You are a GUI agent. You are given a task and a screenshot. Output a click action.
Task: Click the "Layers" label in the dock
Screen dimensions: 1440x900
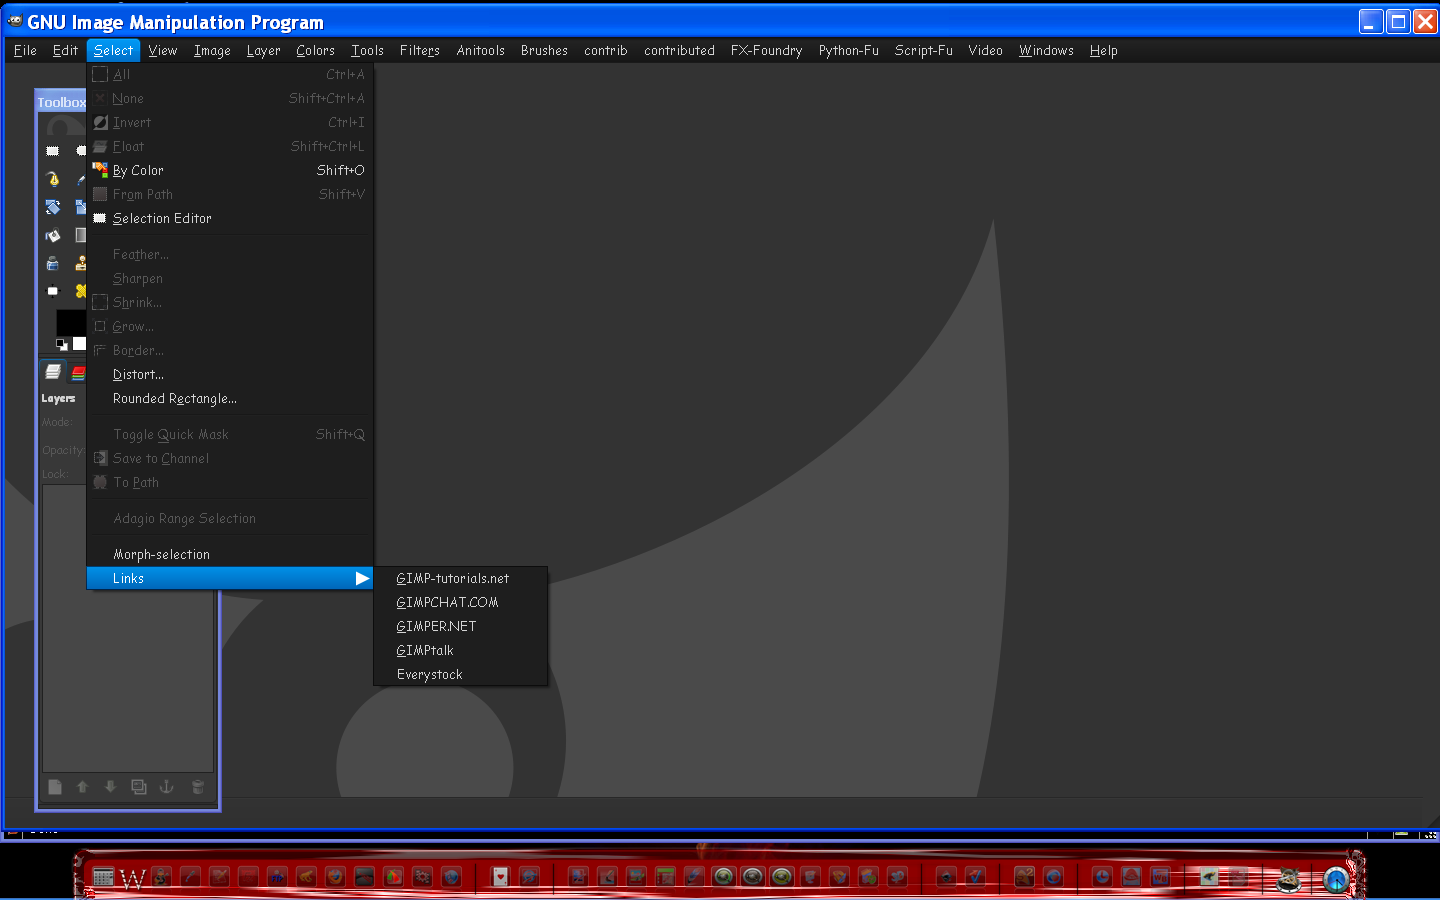58,398
